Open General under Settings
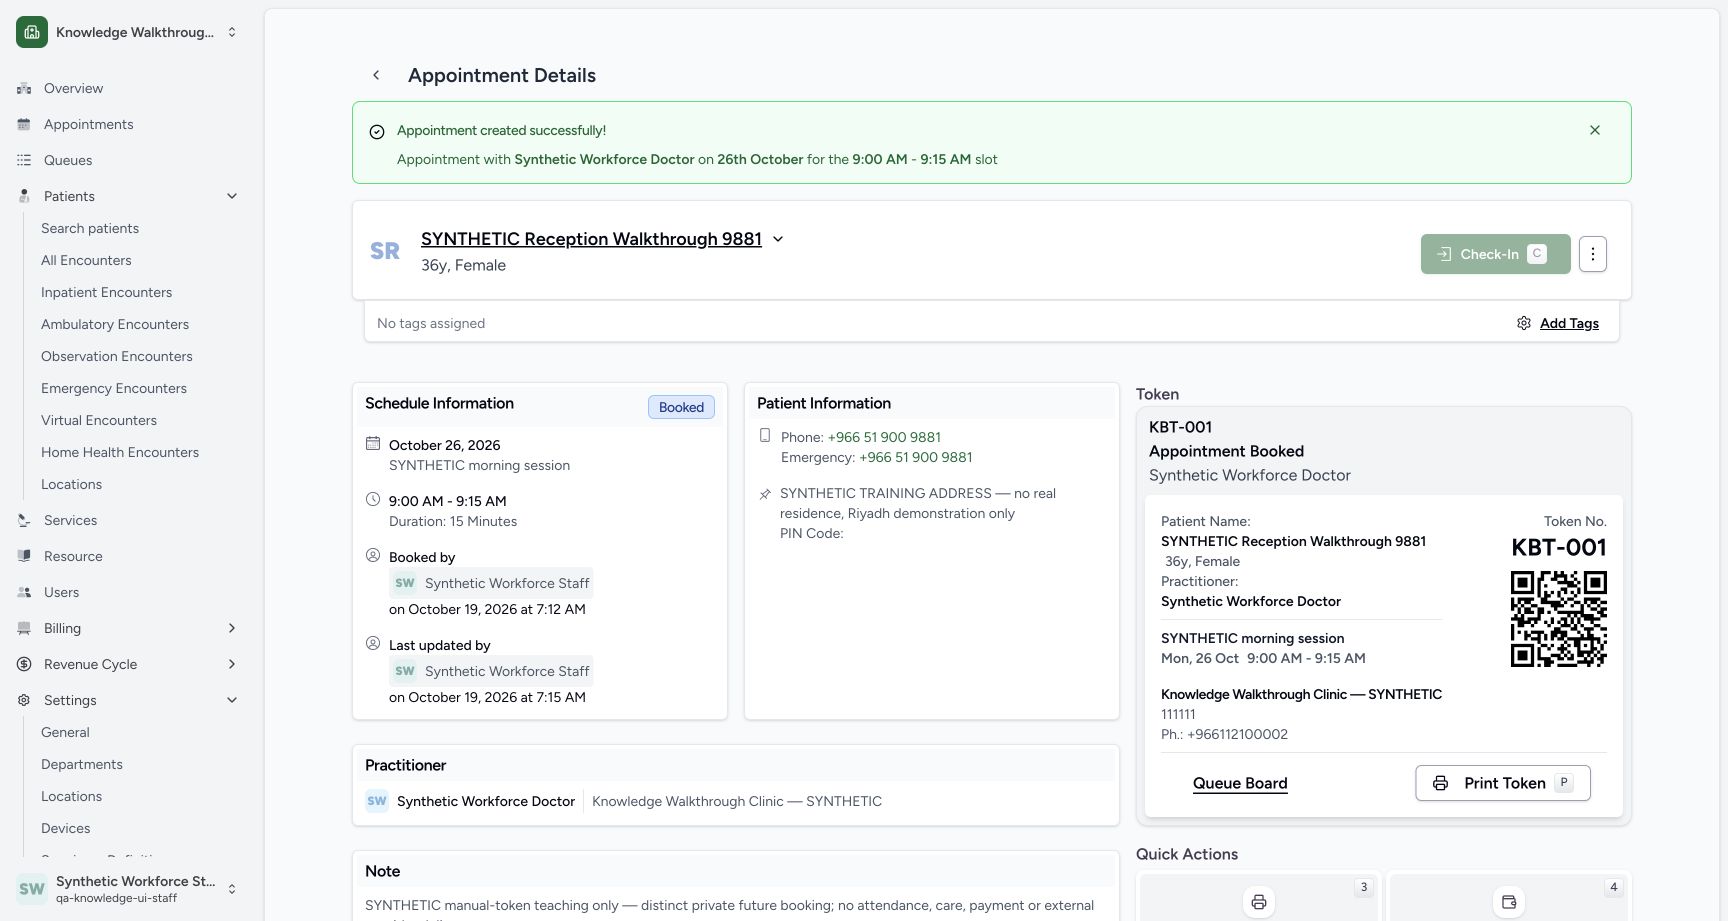The height and width of the screenshot is (921, 1728). [65, 732]
